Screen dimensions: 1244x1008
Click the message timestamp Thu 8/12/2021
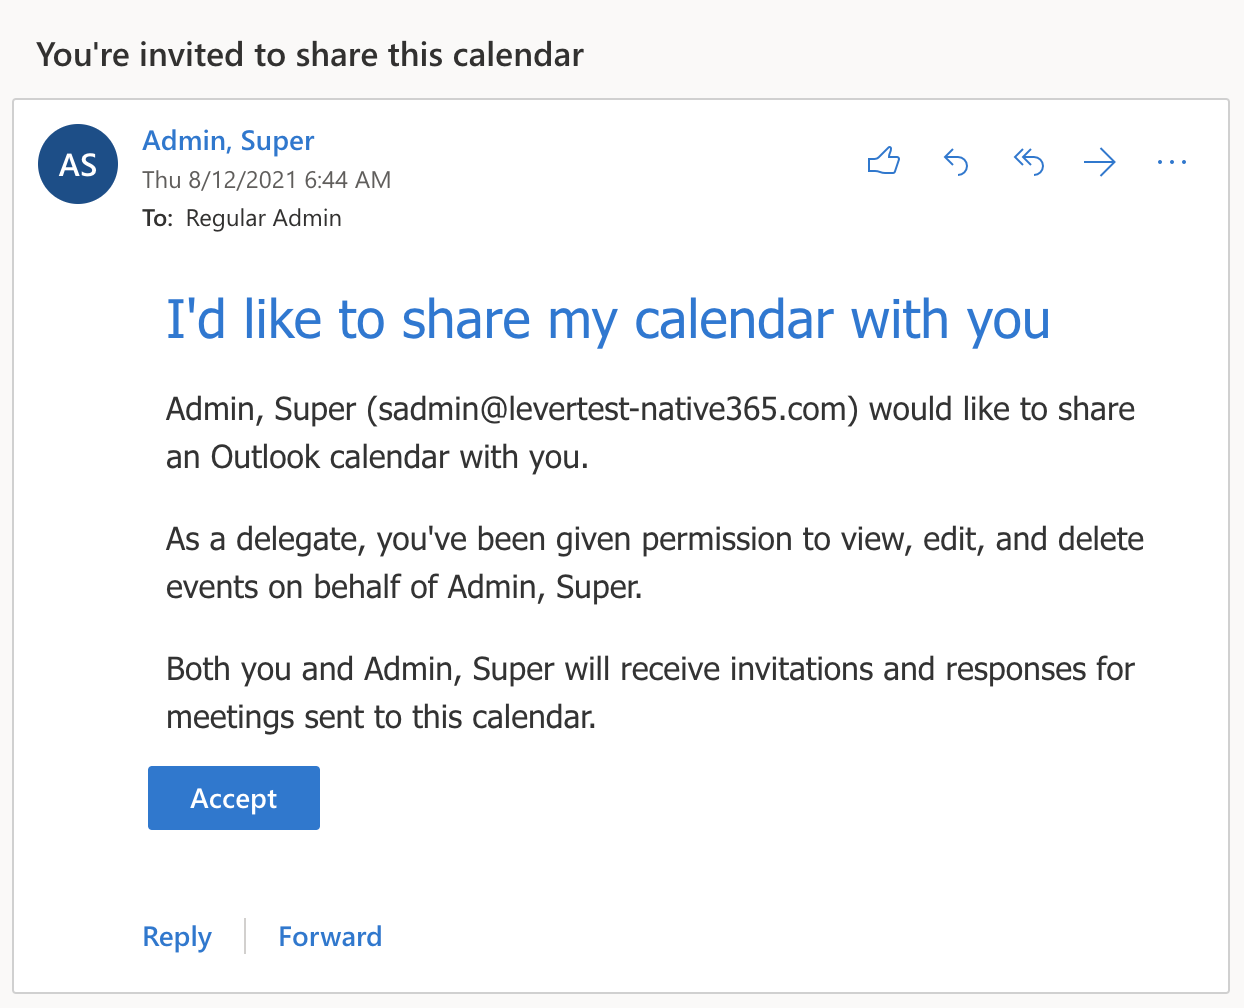pyautogui.click(x=266, y=180)
